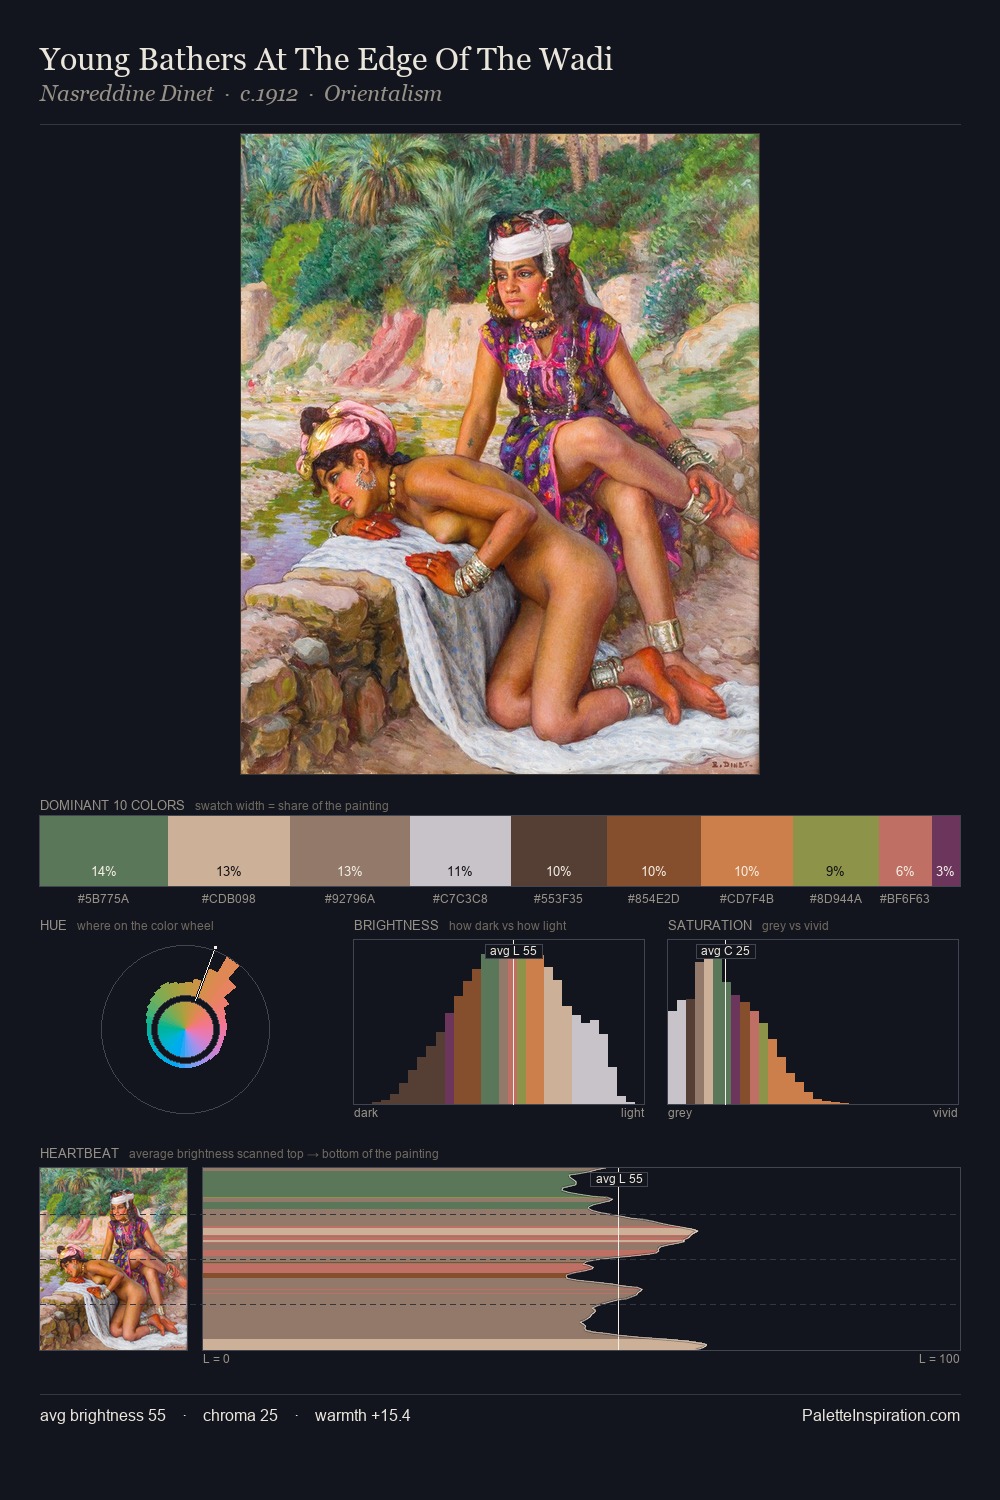1000x1500 pixels.
Task: Click the hue color wheel chart
Action: tap(186, 1029)
